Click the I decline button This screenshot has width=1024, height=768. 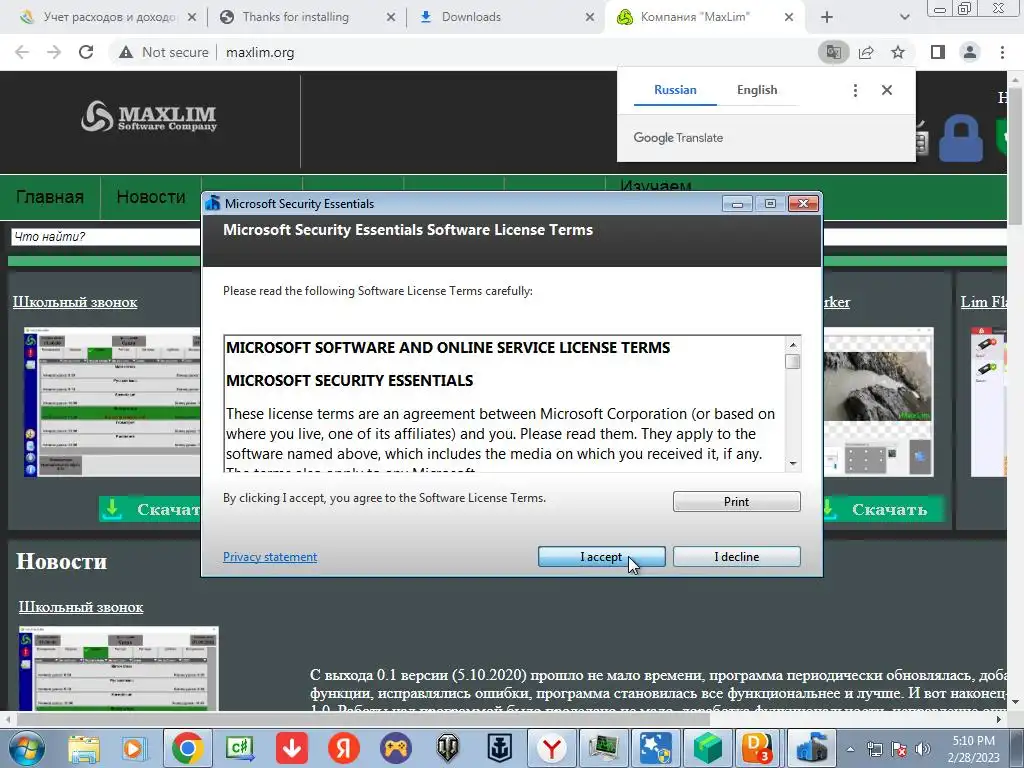[x=737, y=556]
